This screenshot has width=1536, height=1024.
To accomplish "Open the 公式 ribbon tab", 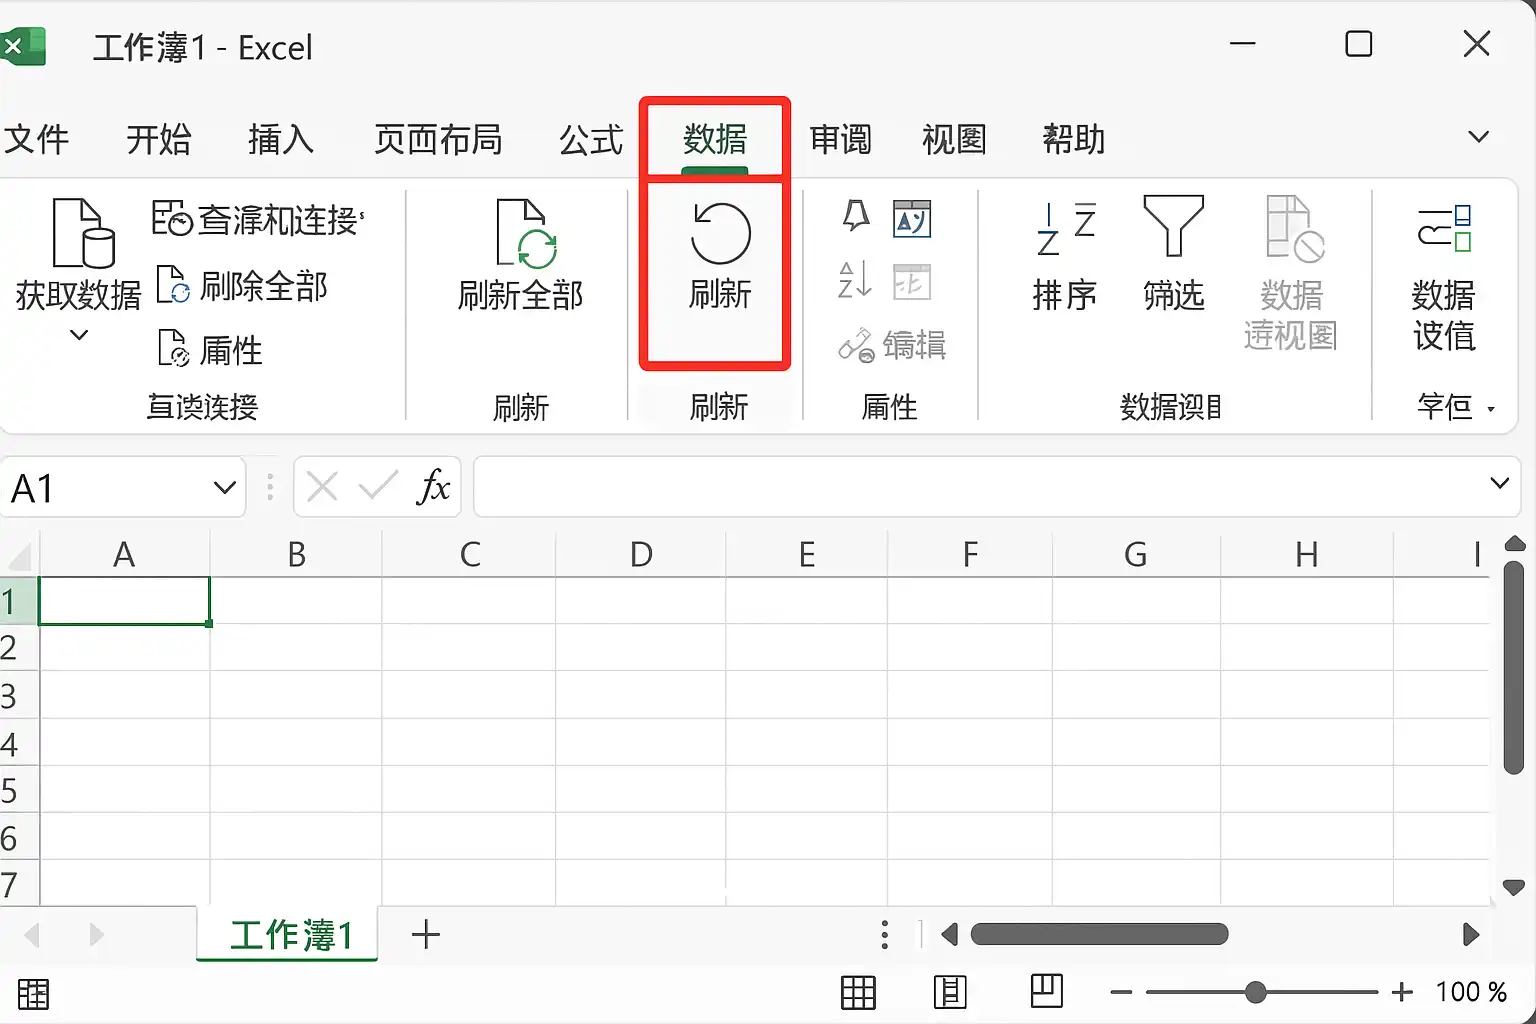I will click(x=591, y=139).
